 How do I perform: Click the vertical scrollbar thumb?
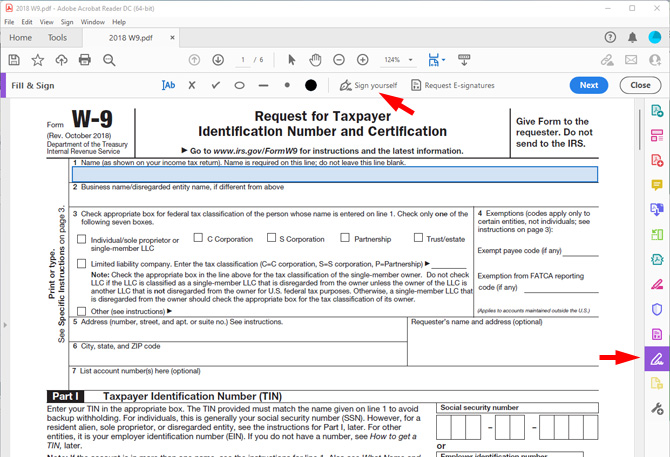tap(640, 130)
